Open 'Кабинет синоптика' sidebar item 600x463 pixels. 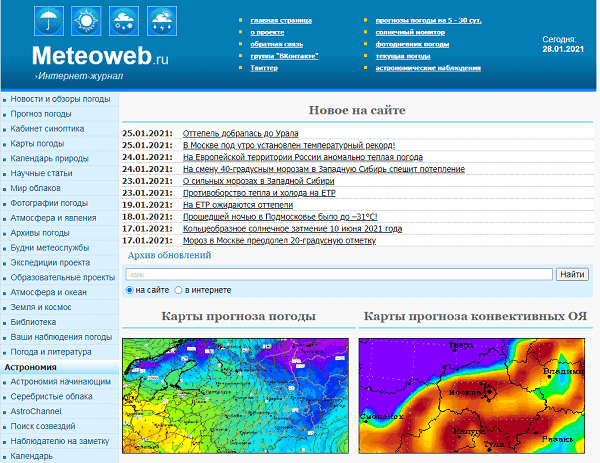tap(47, 129)
